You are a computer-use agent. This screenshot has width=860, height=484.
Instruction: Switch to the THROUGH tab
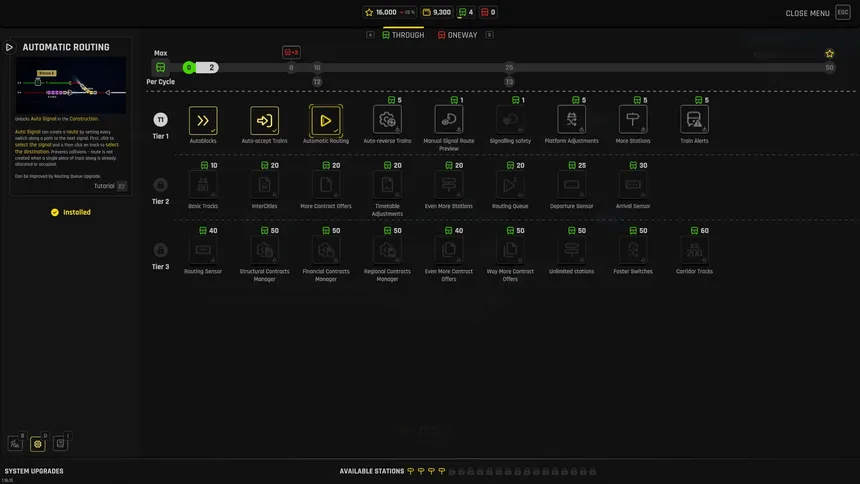(403, 35)
